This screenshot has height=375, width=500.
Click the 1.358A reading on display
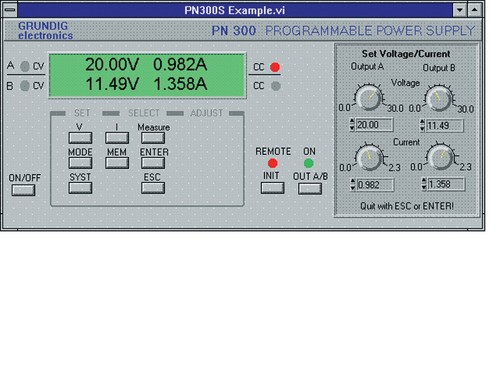click(180, 84)
